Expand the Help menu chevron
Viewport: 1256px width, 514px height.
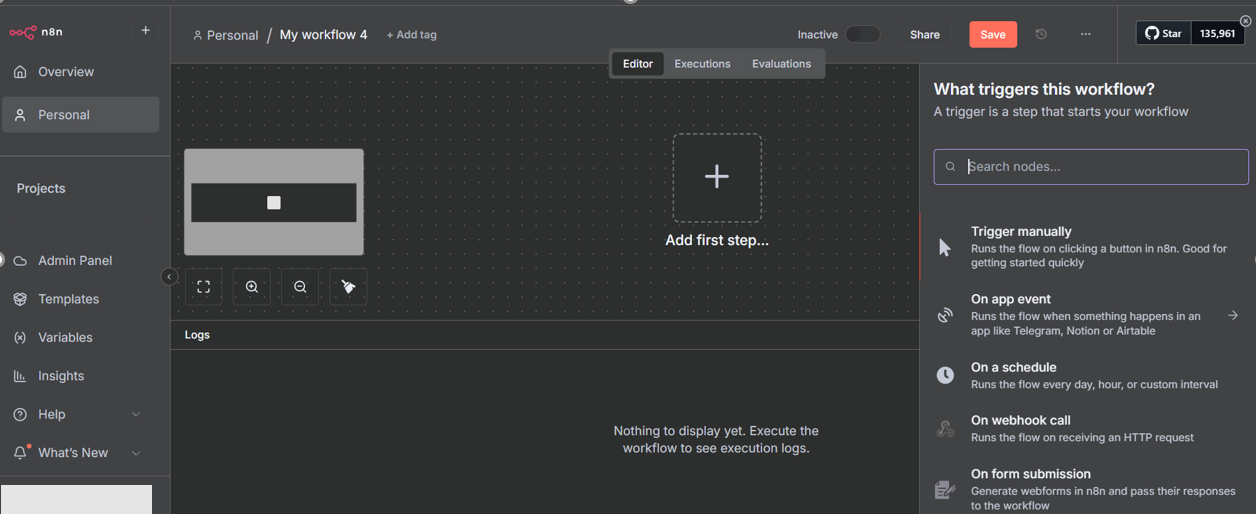[x=136, y=414]
